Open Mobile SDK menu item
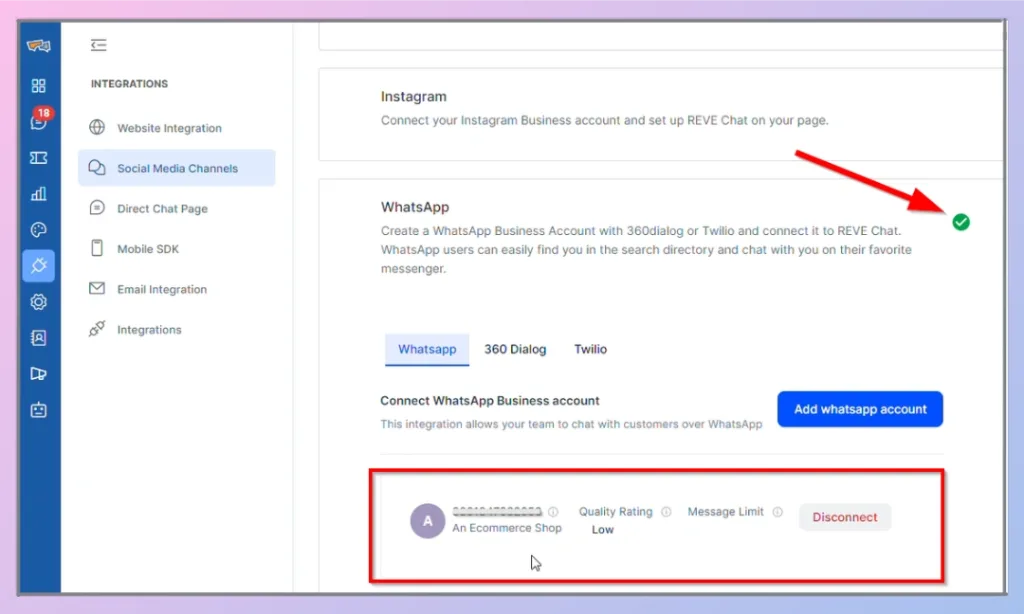The width and height of the screenshot is (1024, 614). pyautogui.click(x=176, y=249)
